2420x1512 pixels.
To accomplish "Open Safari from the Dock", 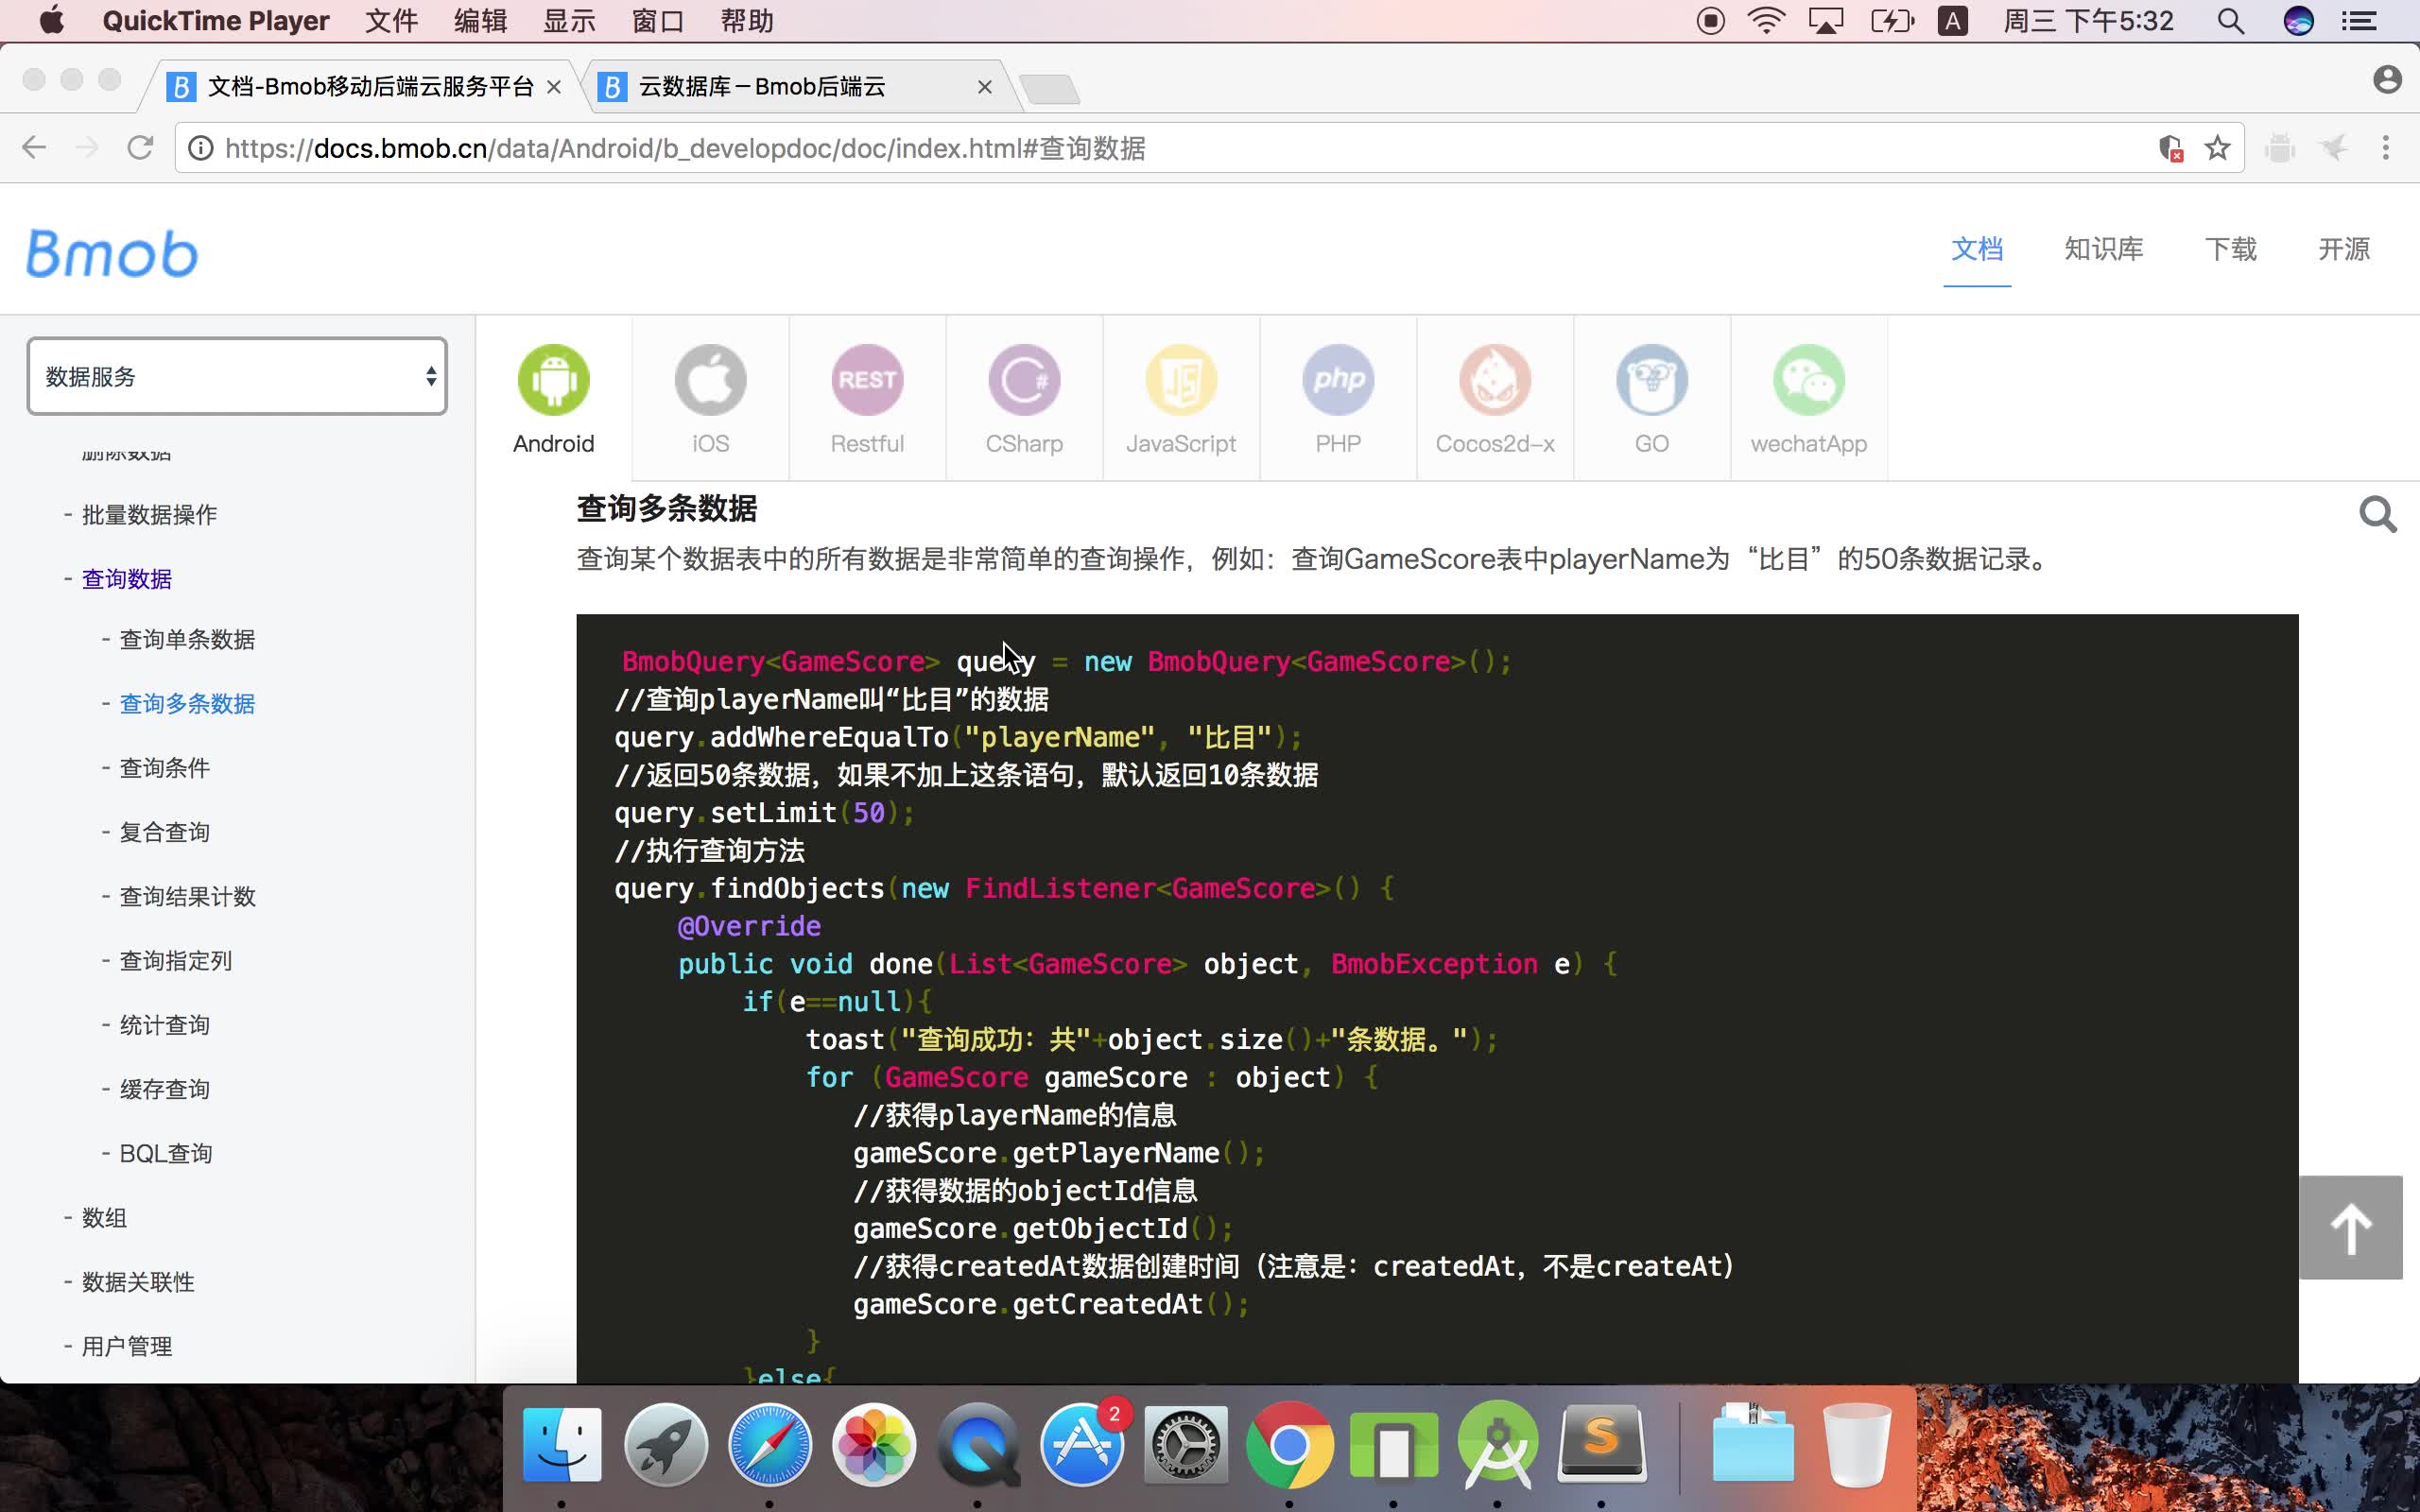I will tap(769, 1445).
